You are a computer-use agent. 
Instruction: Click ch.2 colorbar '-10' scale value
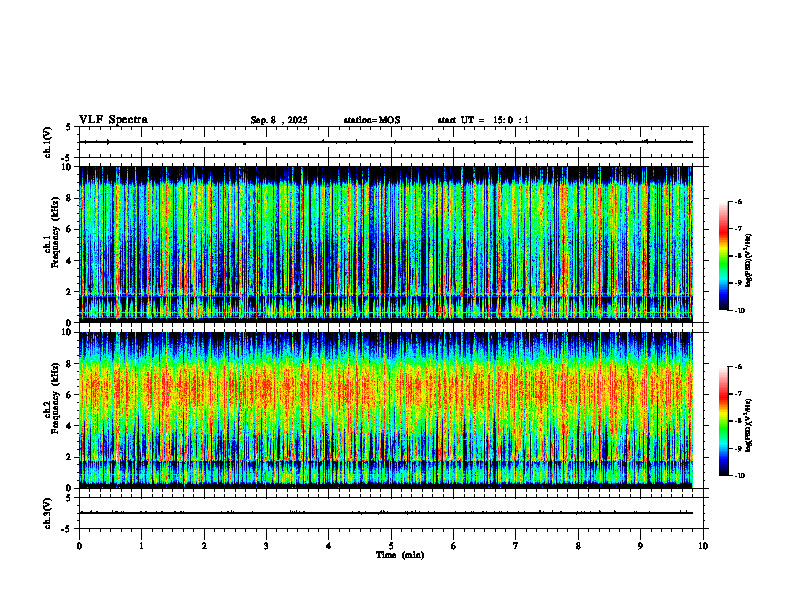740,476
